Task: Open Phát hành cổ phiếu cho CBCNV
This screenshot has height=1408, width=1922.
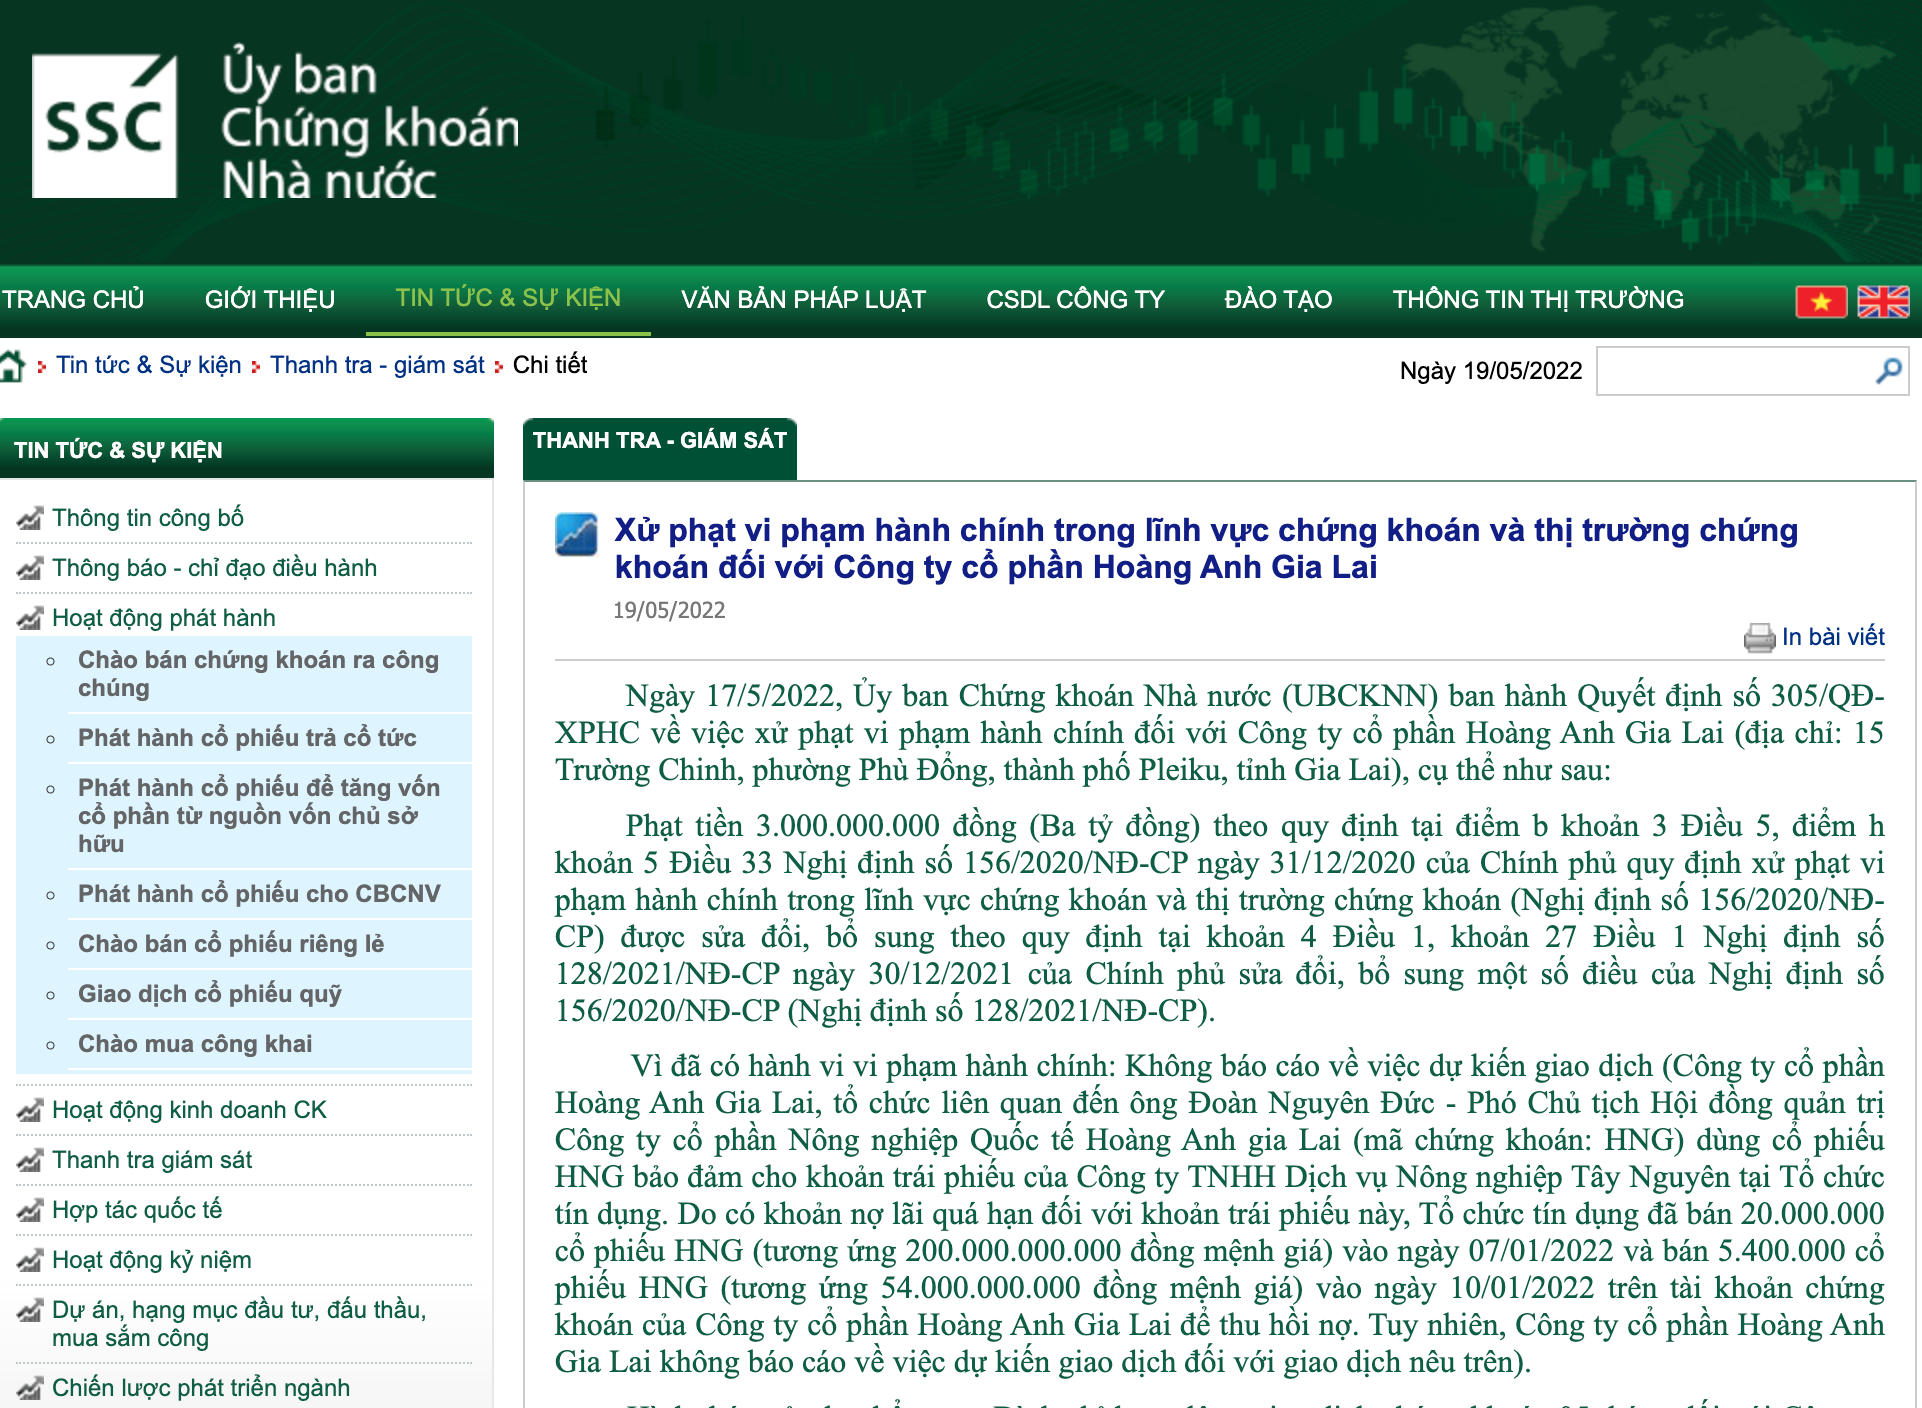Action: coord(259,894)
